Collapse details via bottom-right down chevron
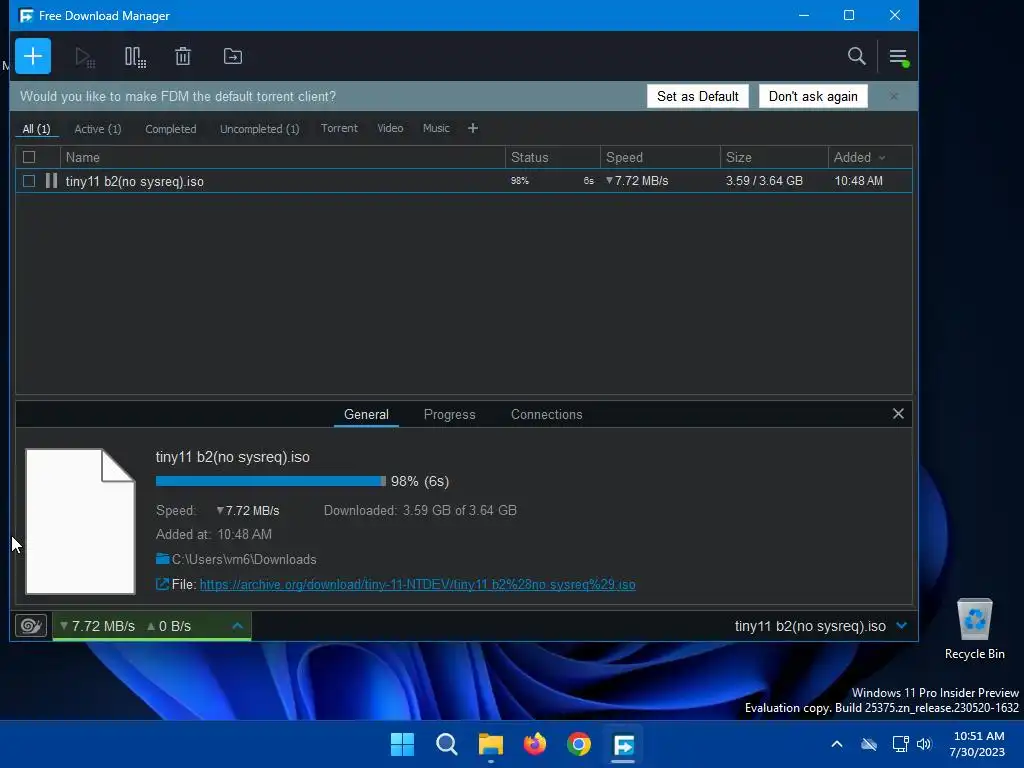The width and height of the screenshot is (1024, 768). tap(902, 626)
